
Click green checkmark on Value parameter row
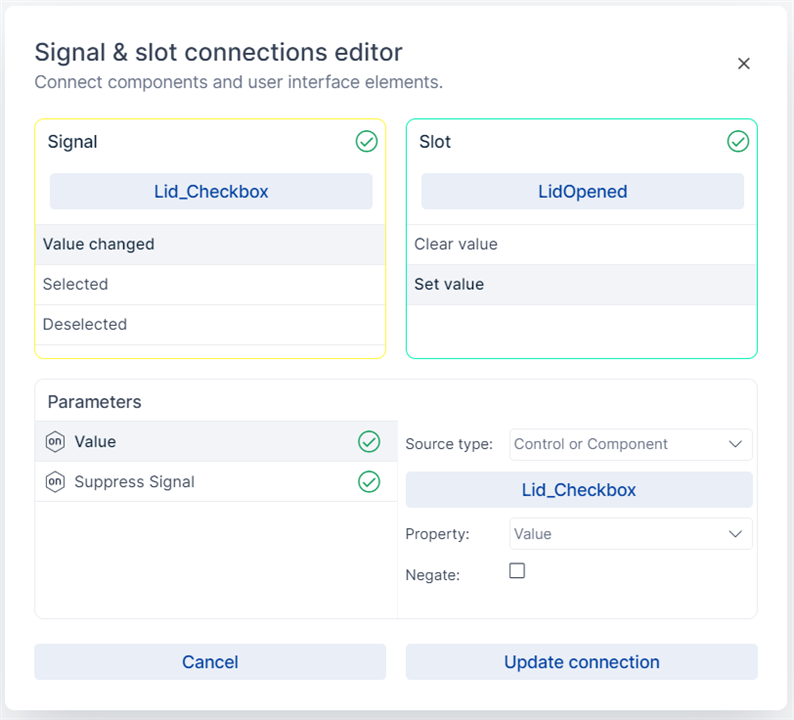369,442
